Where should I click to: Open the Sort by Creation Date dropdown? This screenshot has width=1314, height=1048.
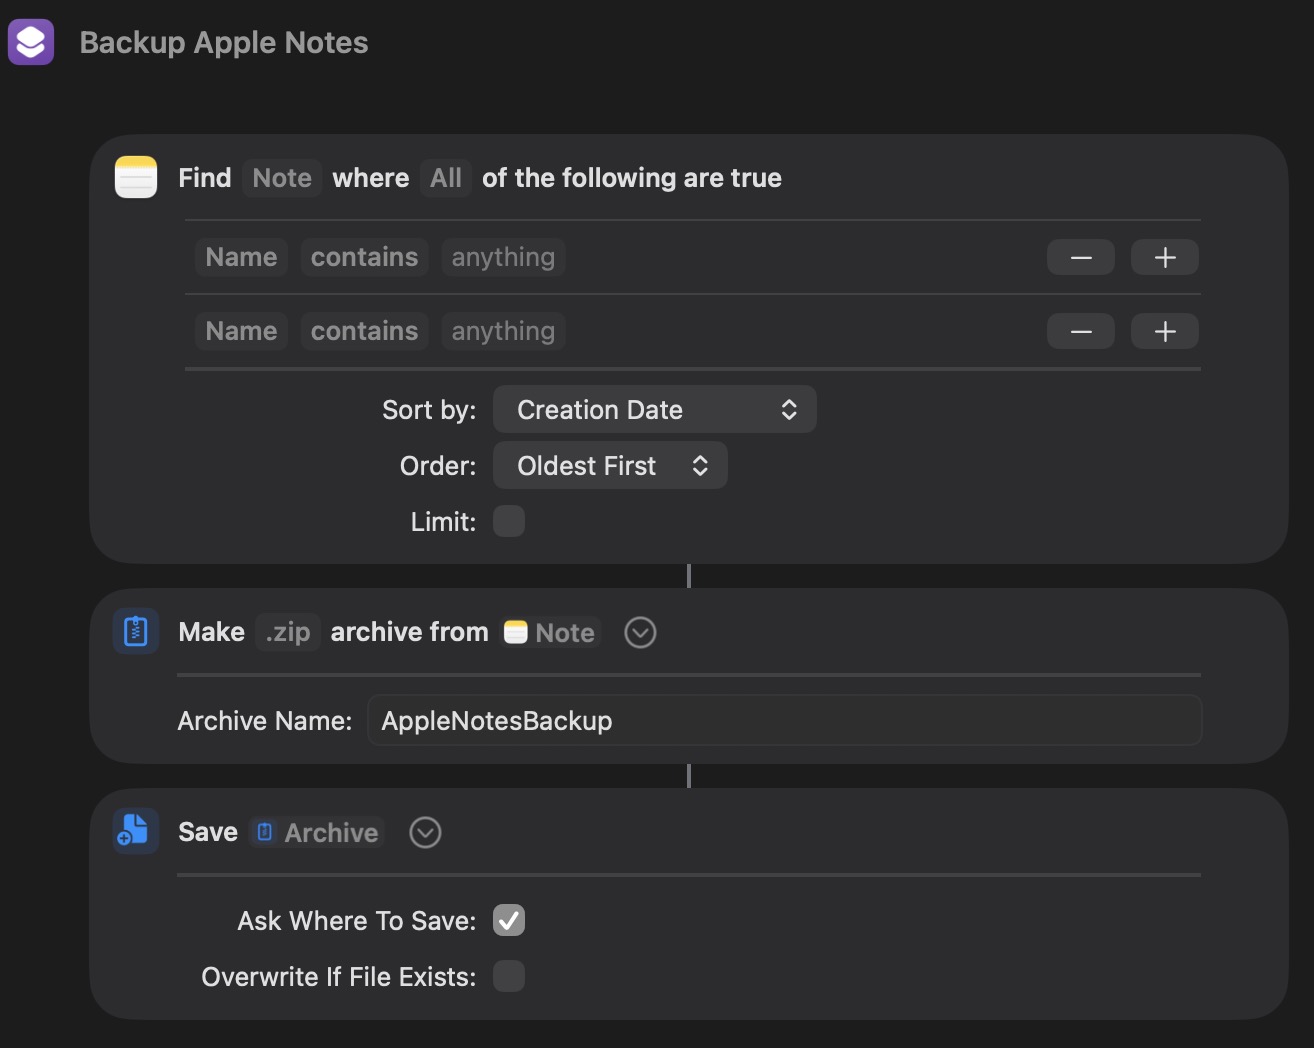pos(655,409)
